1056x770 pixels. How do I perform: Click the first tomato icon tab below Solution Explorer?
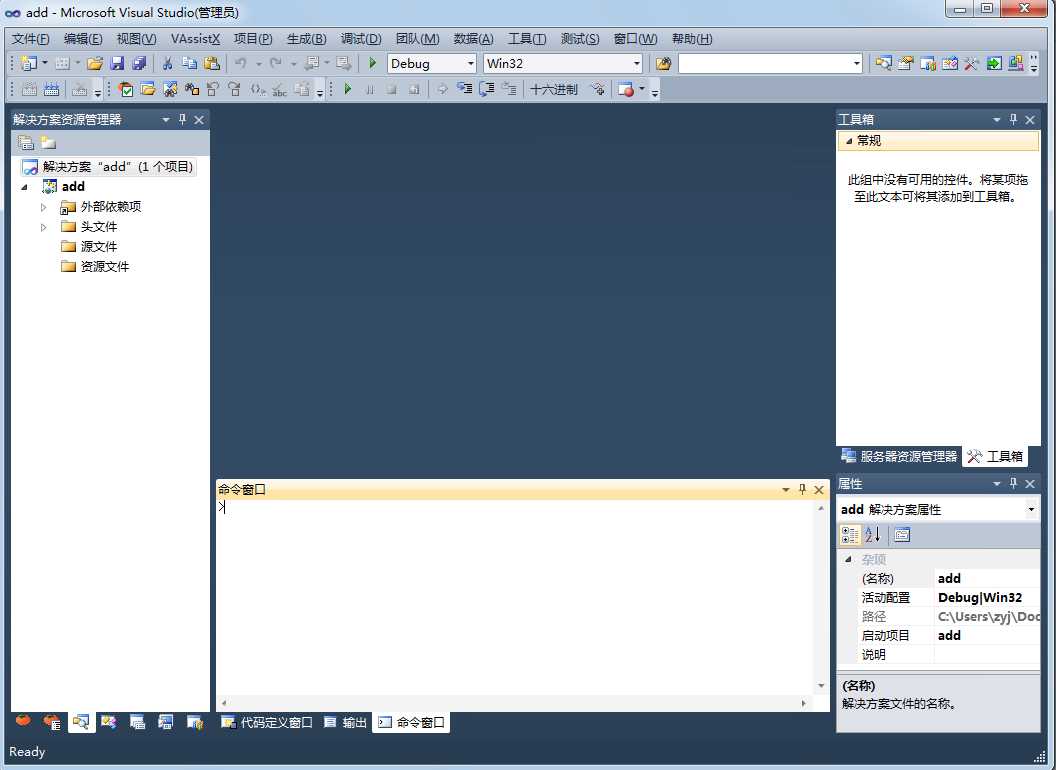tap(24, 721)
